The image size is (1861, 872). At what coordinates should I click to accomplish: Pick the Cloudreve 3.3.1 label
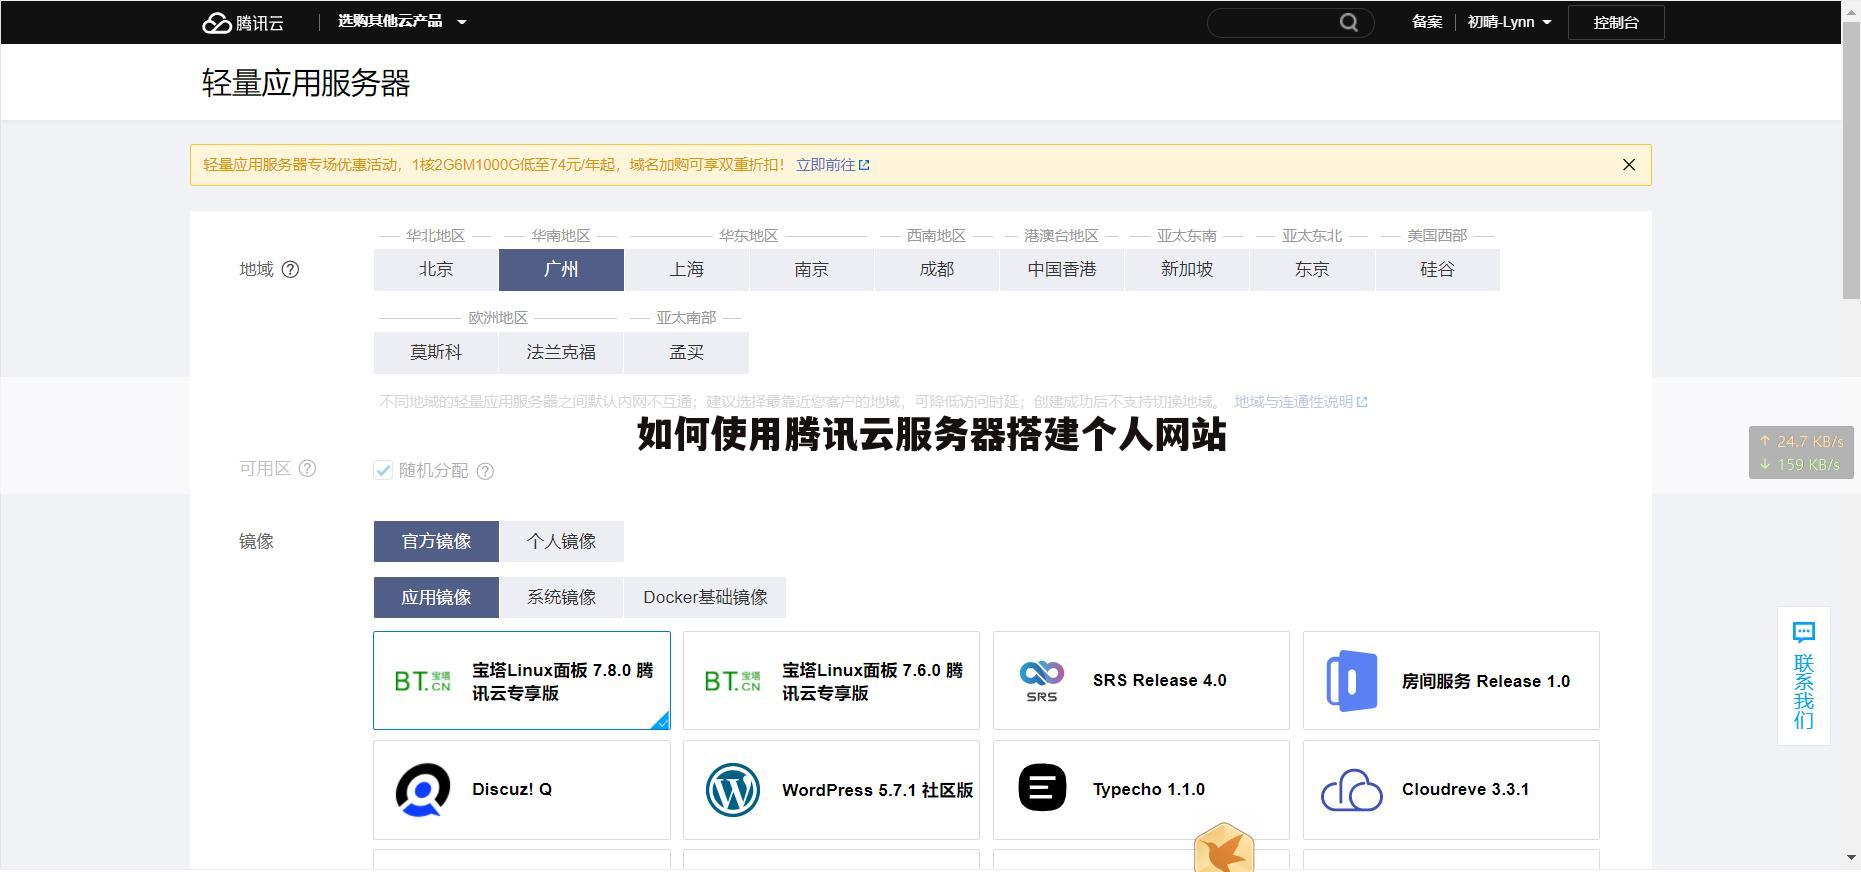[x=1465, y=789]
